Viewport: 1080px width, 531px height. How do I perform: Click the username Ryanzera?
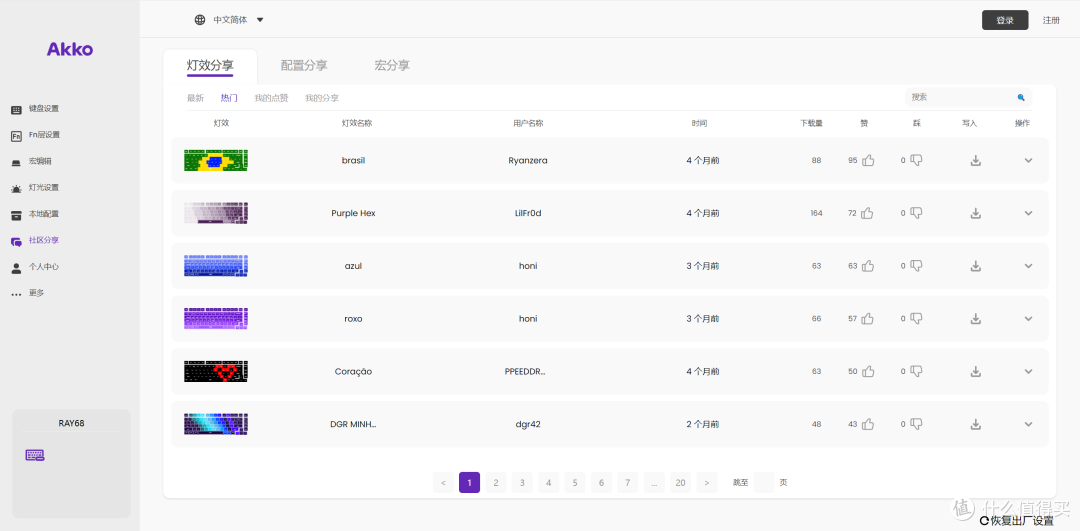point(528,160)
